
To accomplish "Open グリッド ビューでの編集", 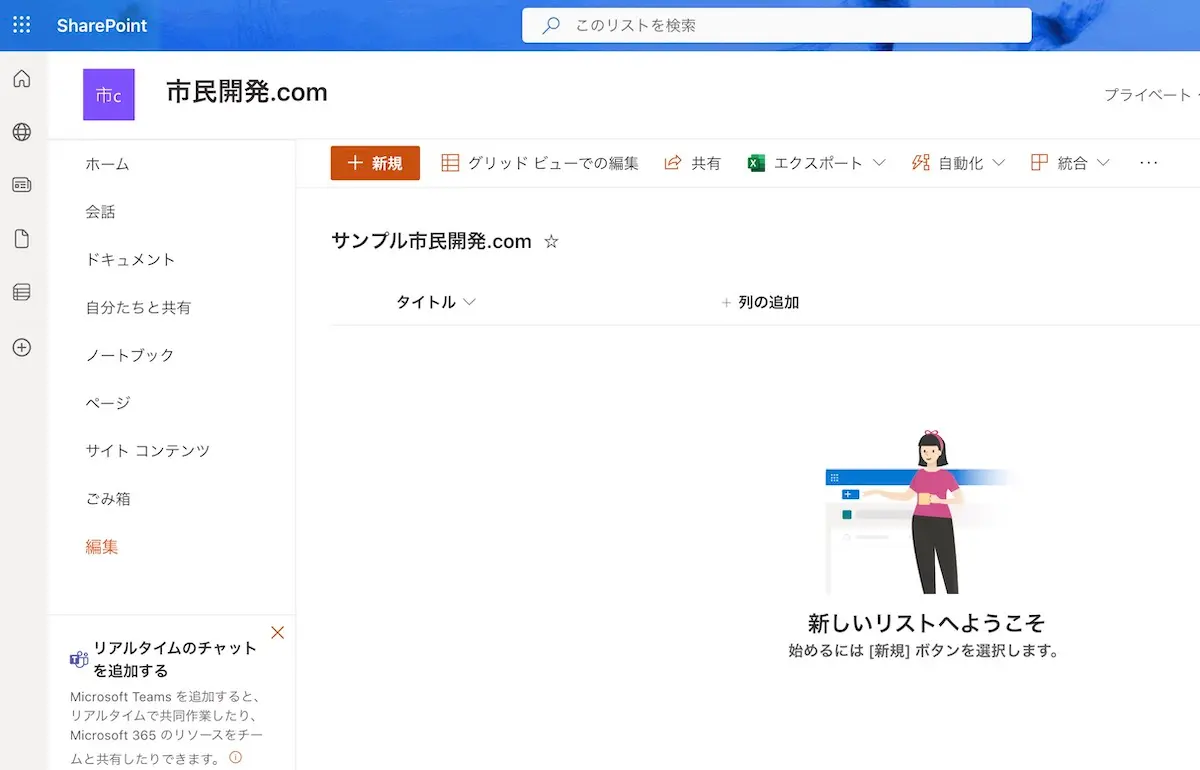I will pyautogui.click(x=540, y=163).
